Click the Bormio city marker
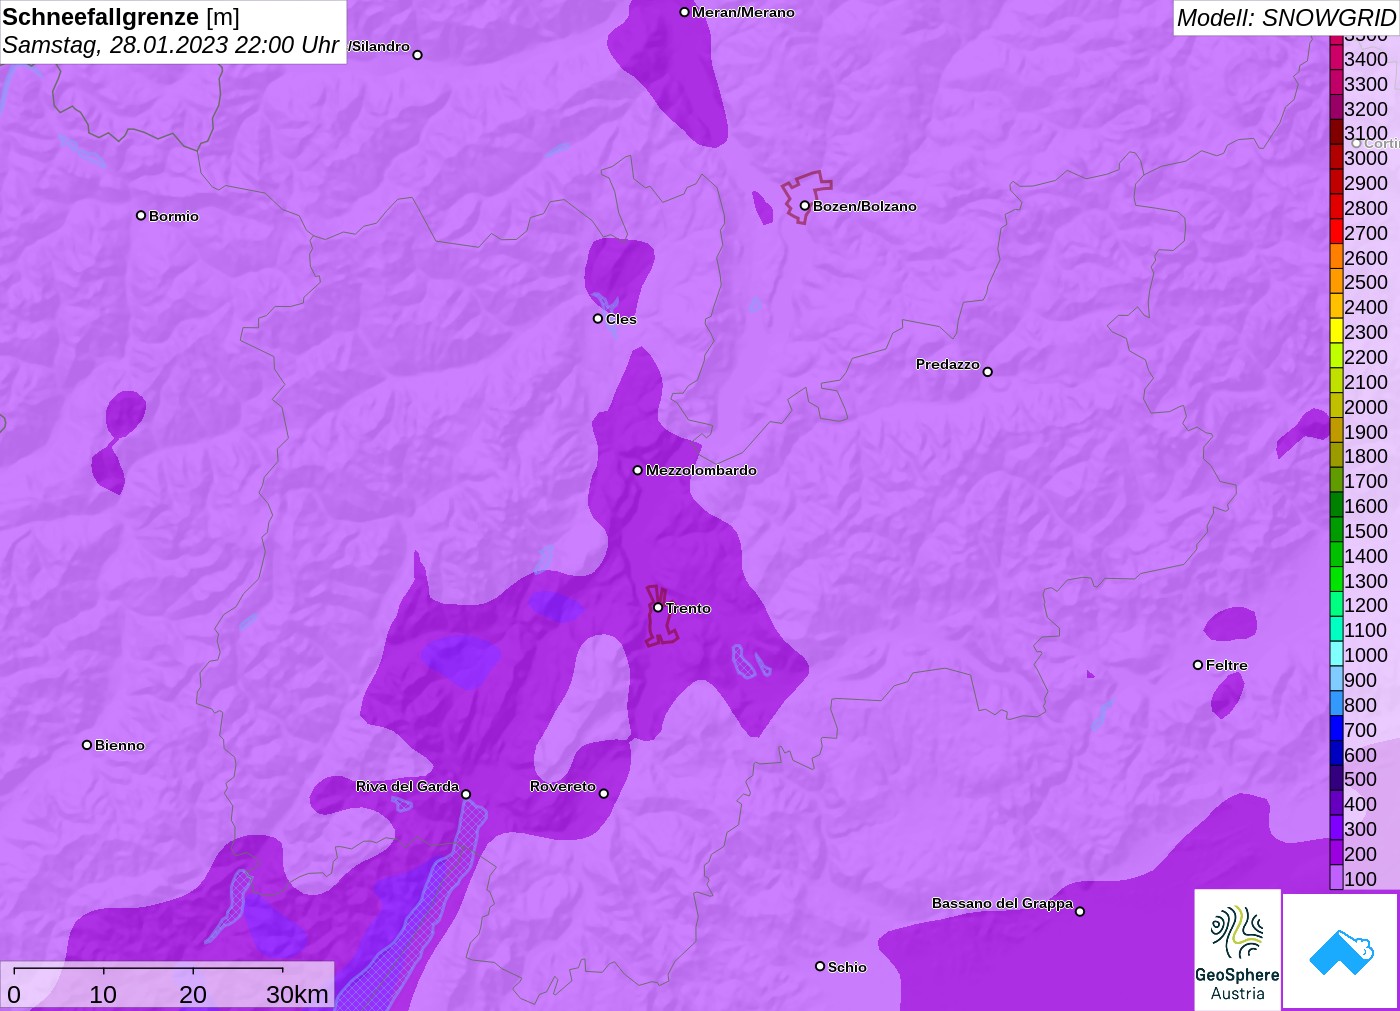1400x1011 pixels. [x=141, y=215]
